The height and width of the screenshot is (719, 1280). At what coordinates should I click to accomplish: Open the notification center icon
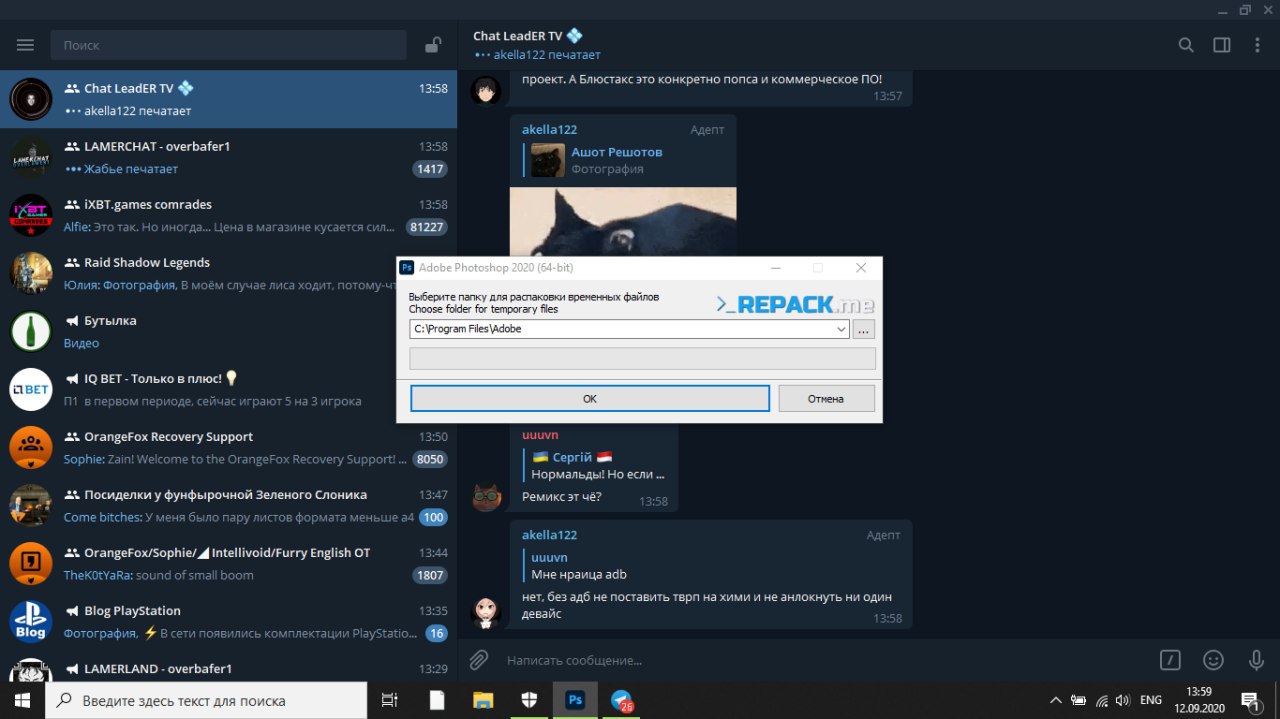[x=1249, y=700]
